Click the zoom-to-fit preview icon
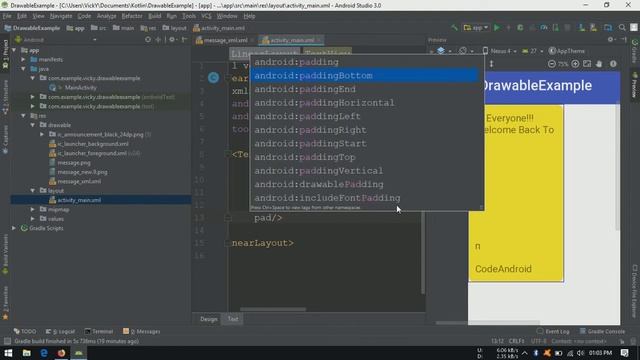 [x=587, y=64]
